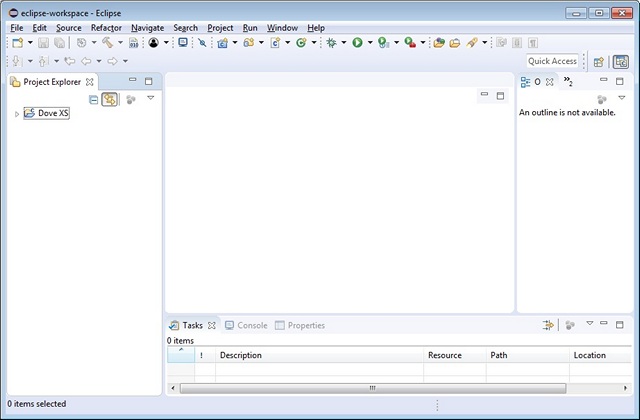
Task: Click the Forward navigation arrow
Action: 112,61
